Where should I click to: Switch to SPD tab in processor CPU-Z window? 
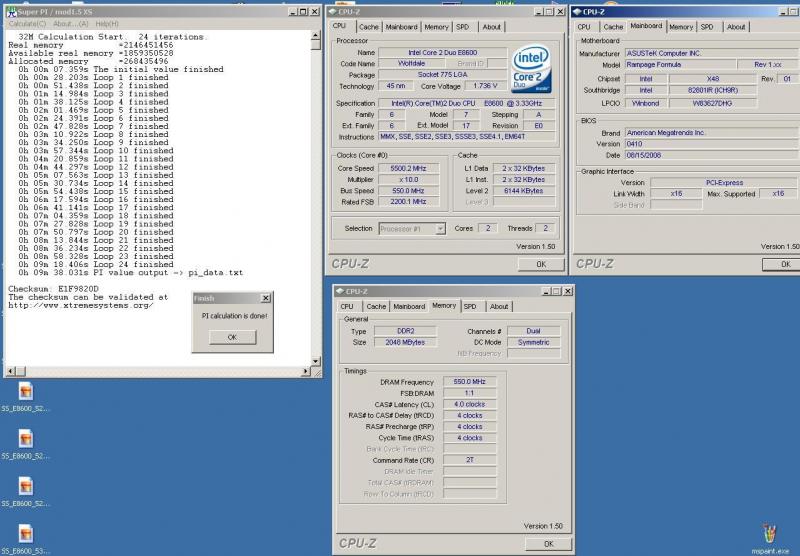(462, 27)
